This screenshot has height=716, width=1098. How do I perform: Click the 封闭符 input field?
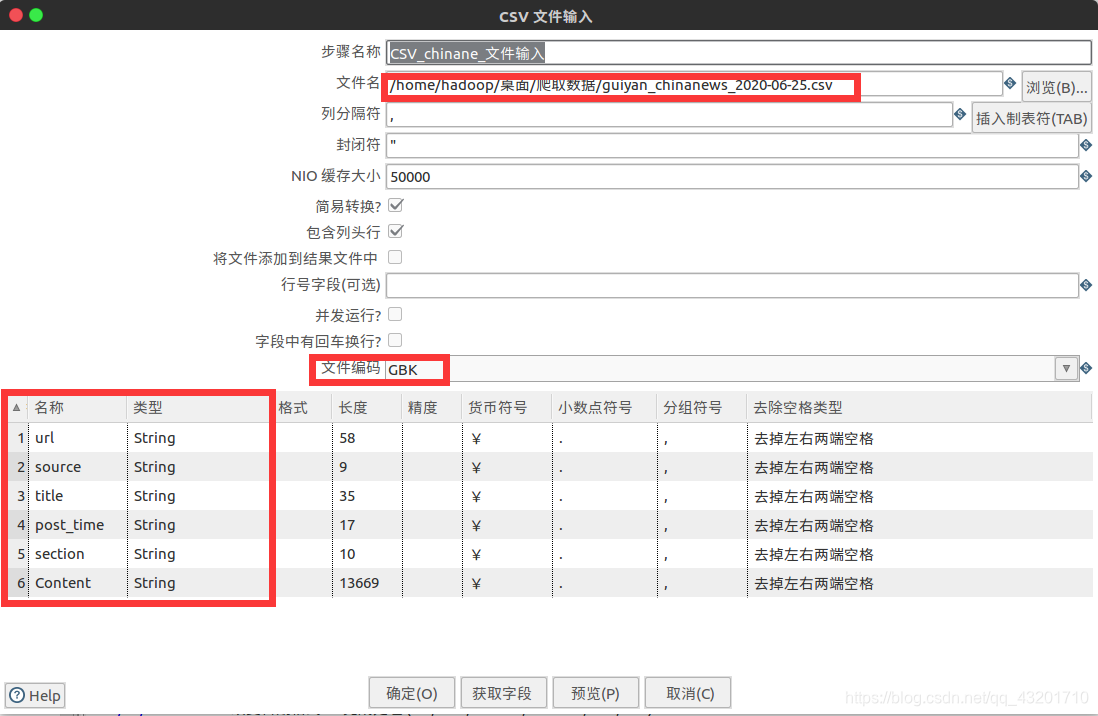click(x=732, y=146)
